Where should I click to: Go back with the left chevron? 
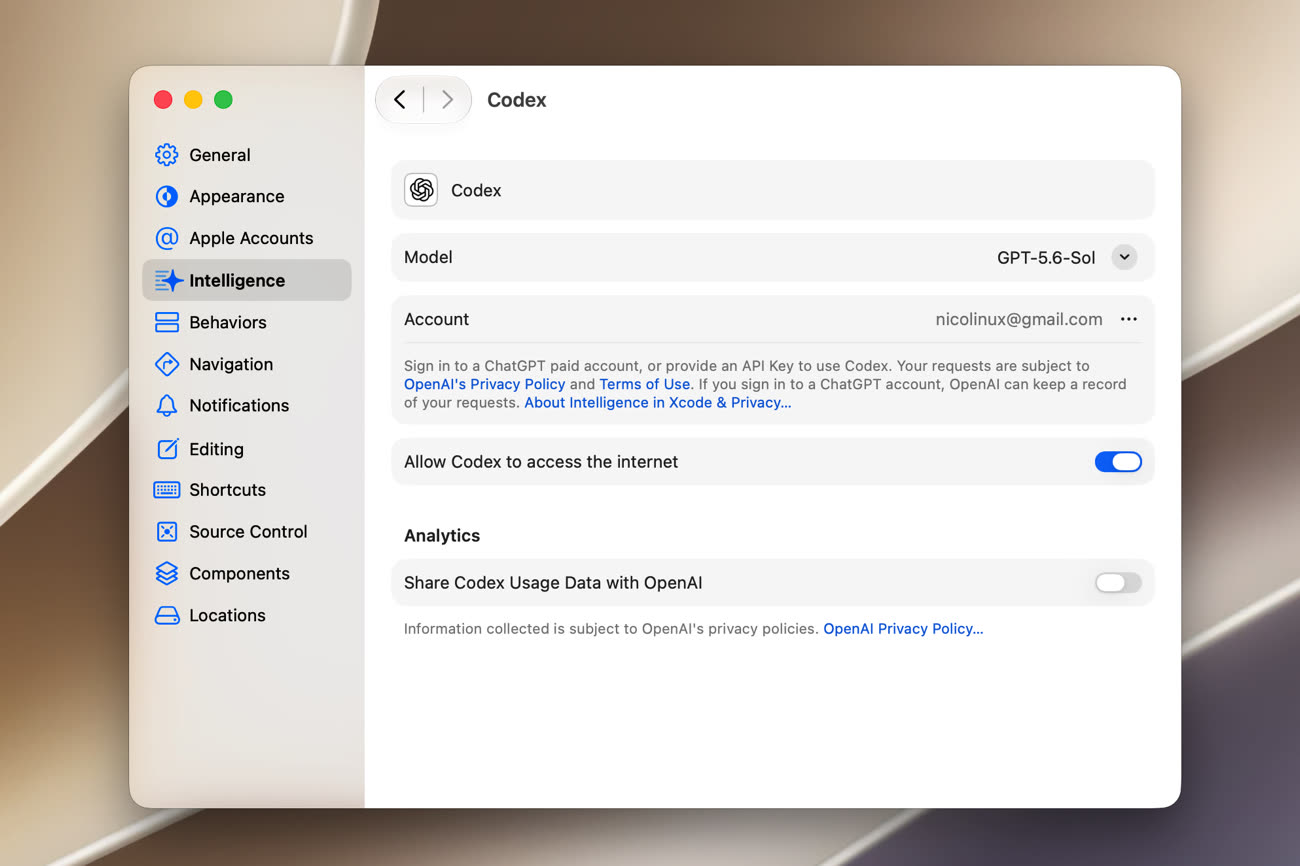pyautogui.click(x=400, y=100)
